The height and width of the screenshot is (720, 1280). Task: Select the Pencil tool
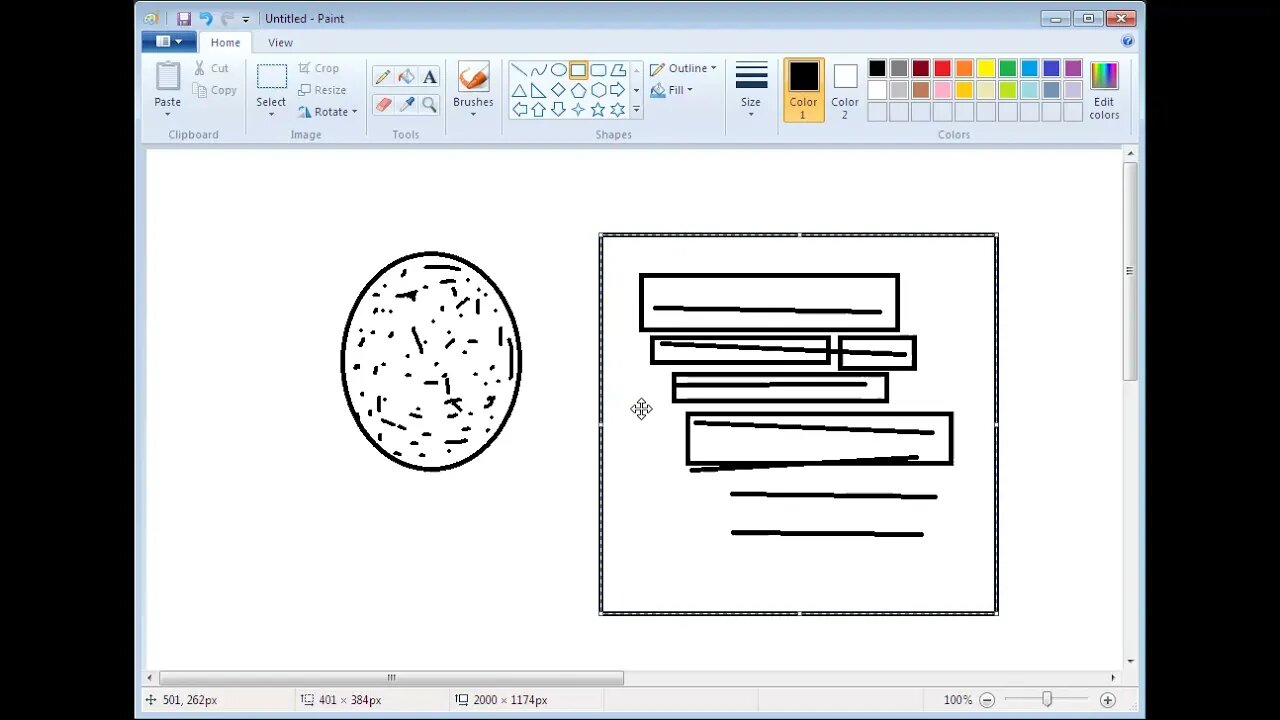click(383, 77)
